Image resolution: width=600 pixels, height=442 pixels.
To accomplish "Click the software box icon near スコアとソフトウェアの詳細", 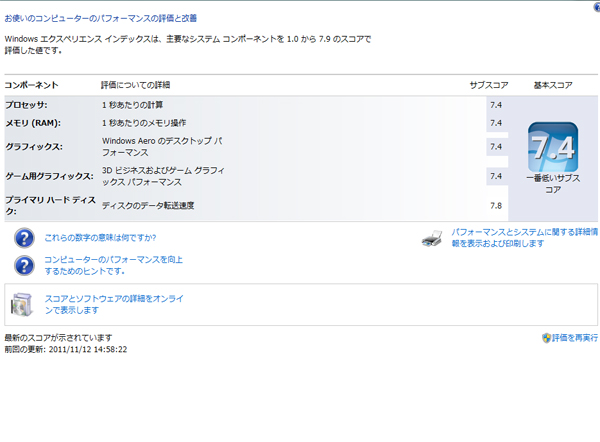I will pyautogui.click(x=21, y=305).
